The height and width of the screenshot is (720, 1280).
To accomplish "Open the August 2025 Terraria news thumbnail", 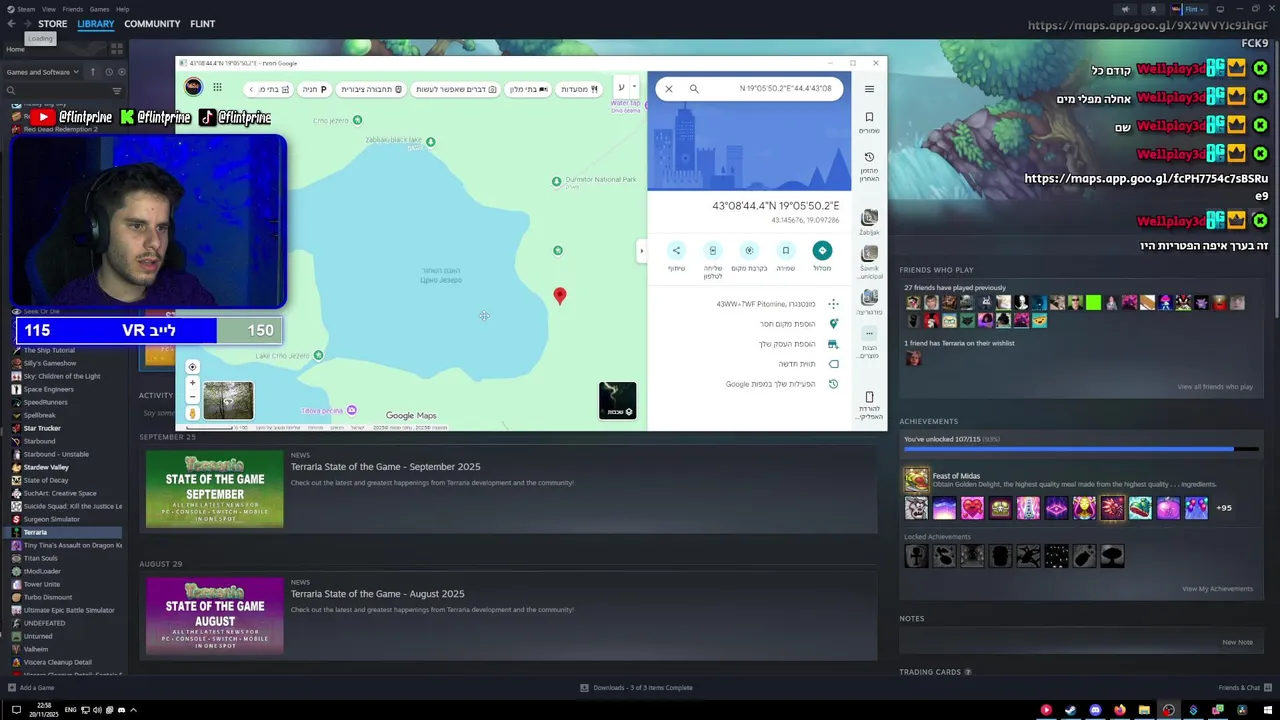I will 215,616.
